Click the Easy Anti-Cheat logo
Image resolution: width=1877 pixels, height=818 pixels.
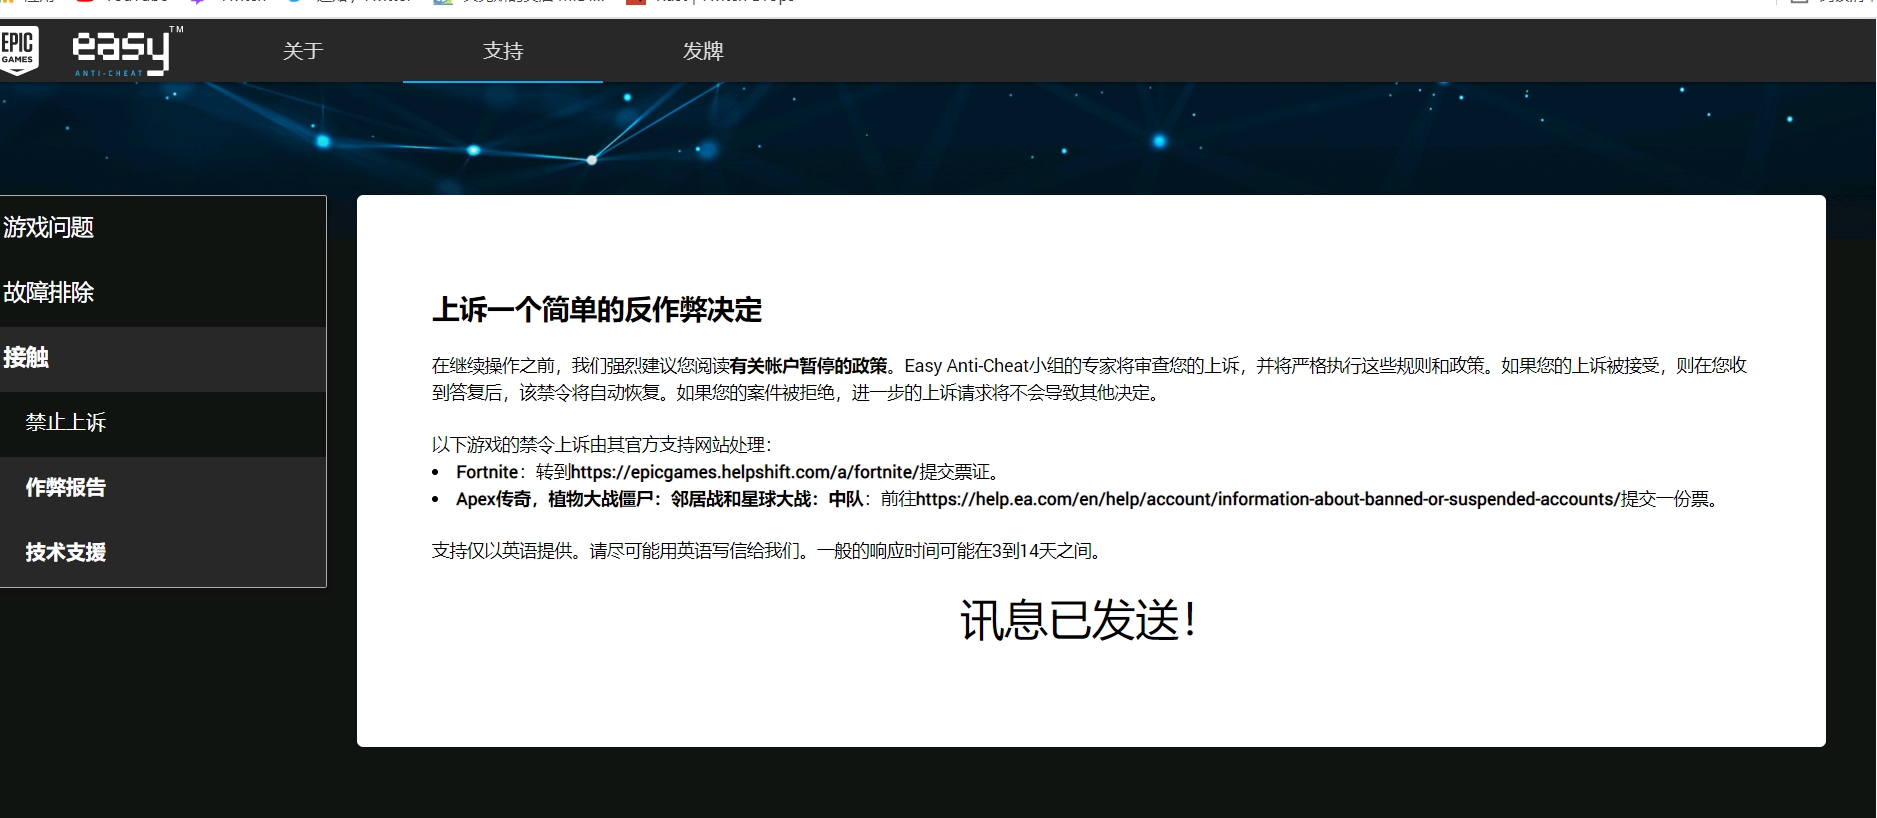coord(127,51)
